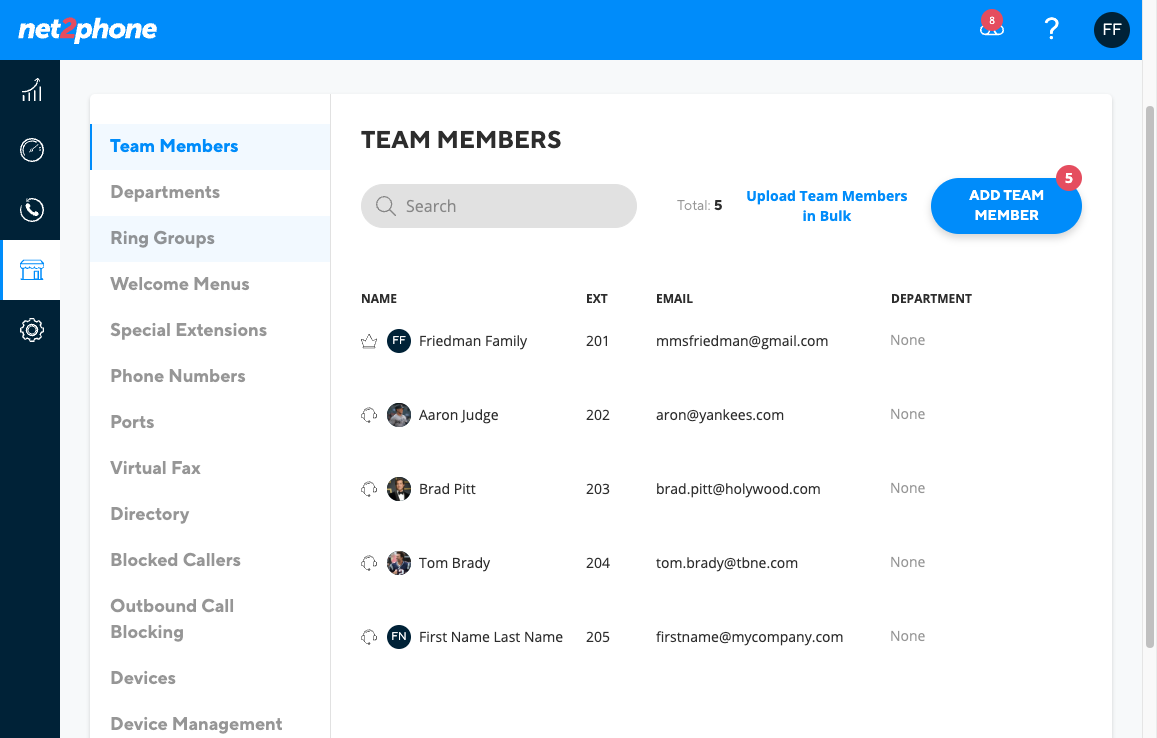
Task: Click the net2phone logo
Action: point(87,30)
